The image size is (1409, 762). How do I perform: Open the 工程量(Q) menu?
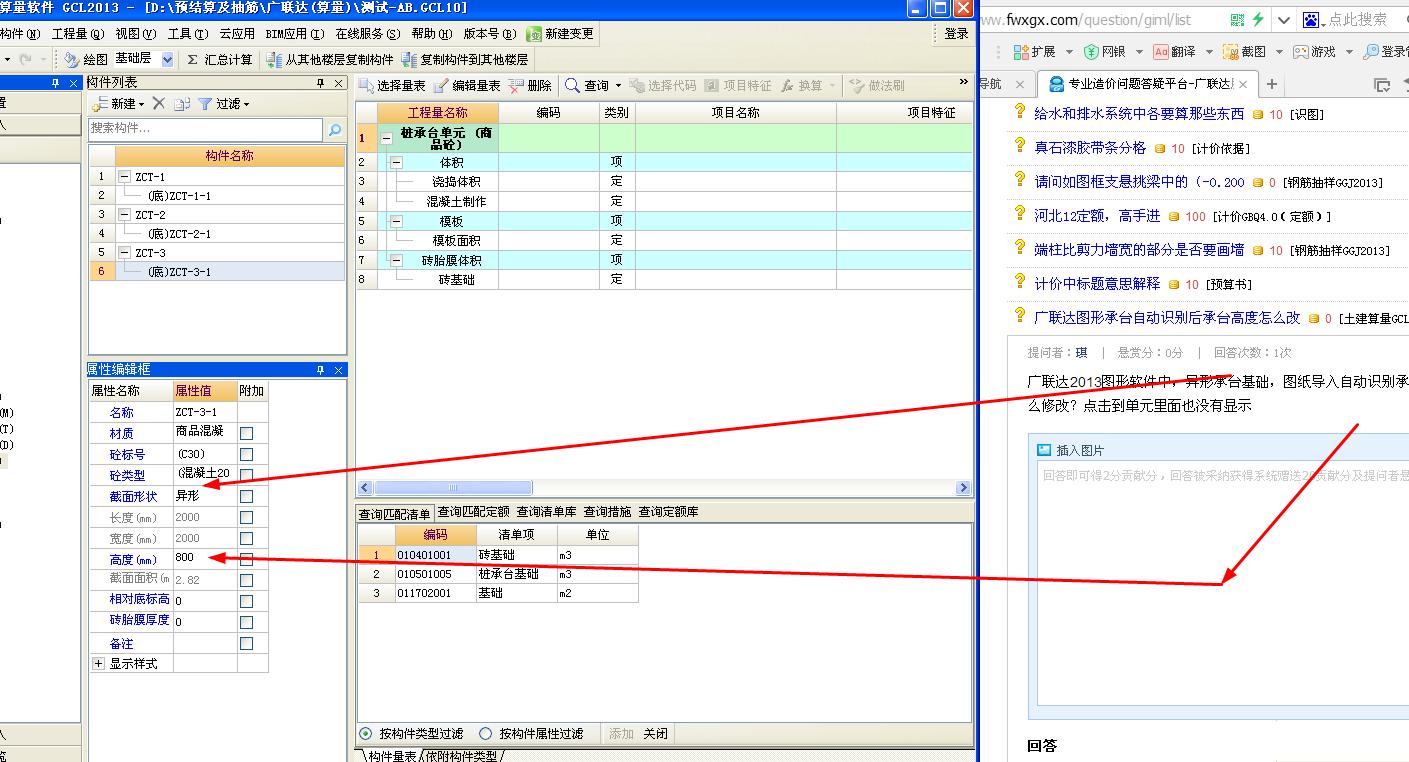click(x=77, y=34)
